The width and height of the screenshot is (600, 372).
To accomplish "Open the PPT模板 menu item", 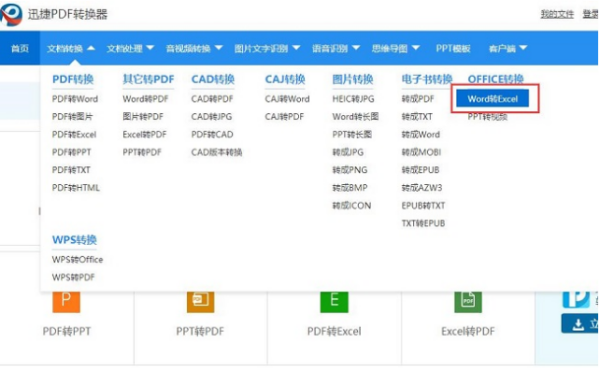I will (x=453, y=48).
